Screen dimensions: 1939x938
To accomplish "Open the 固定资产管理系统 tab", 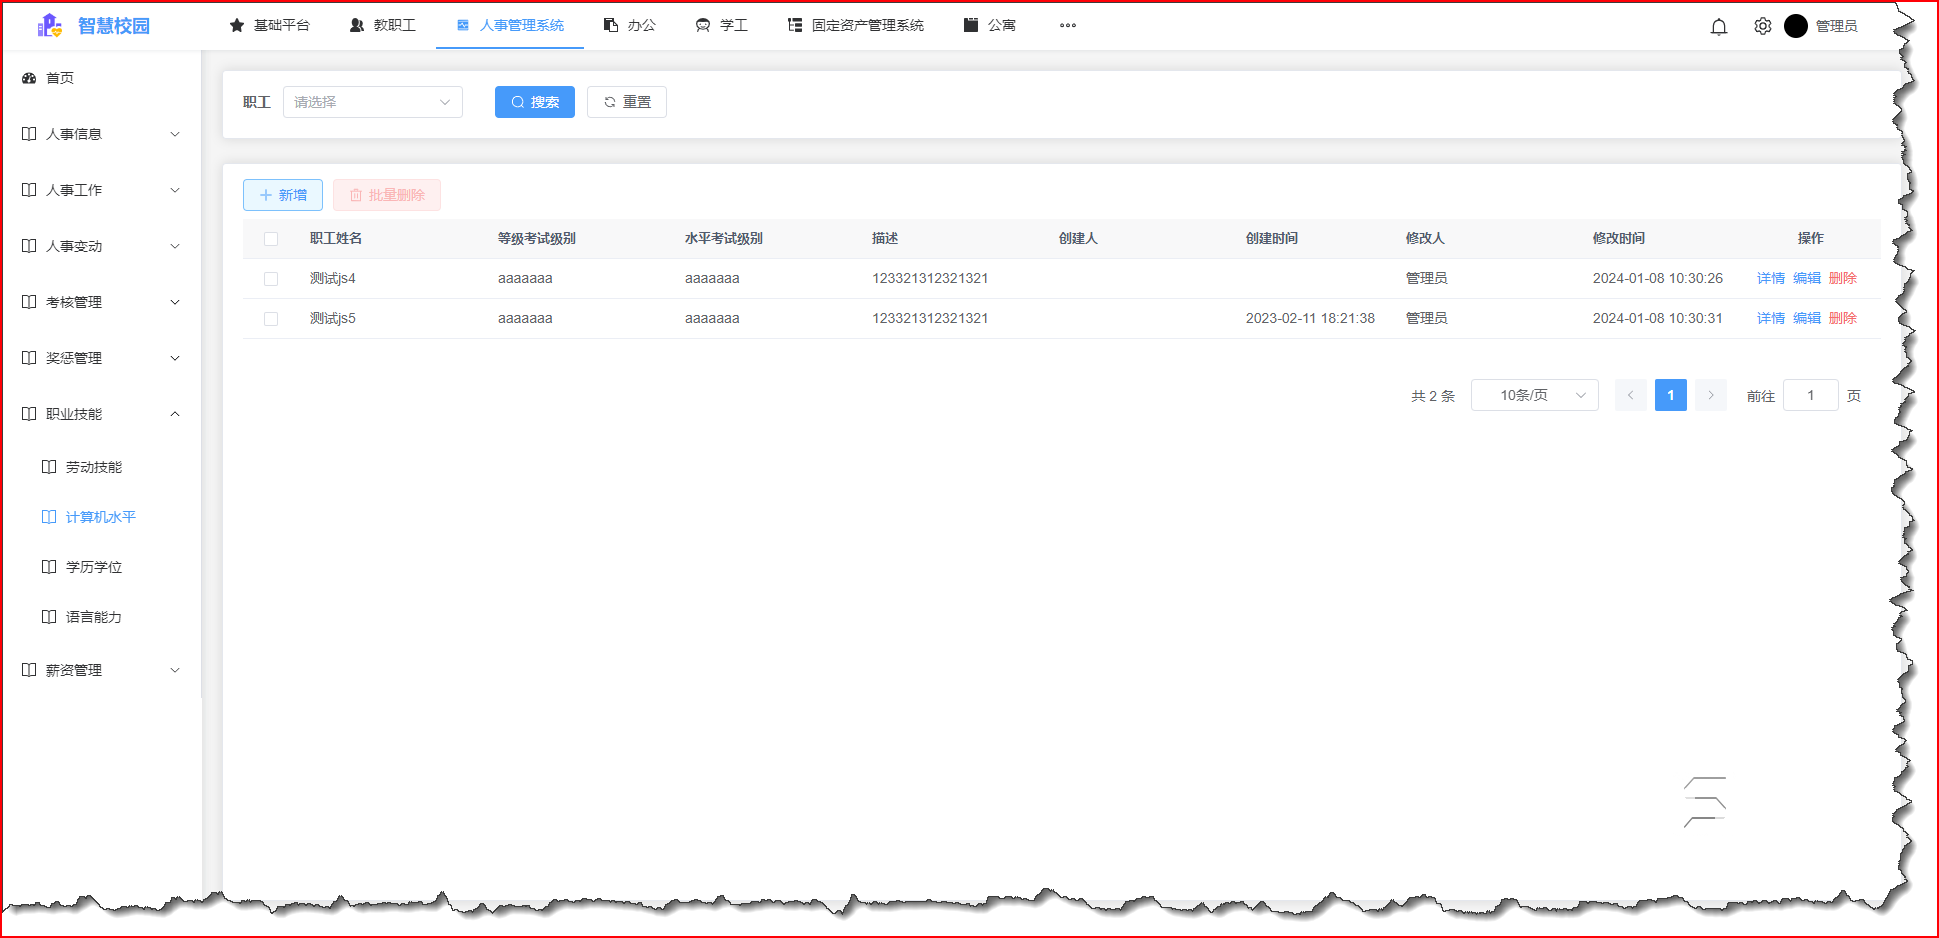I will coord(856,26).
